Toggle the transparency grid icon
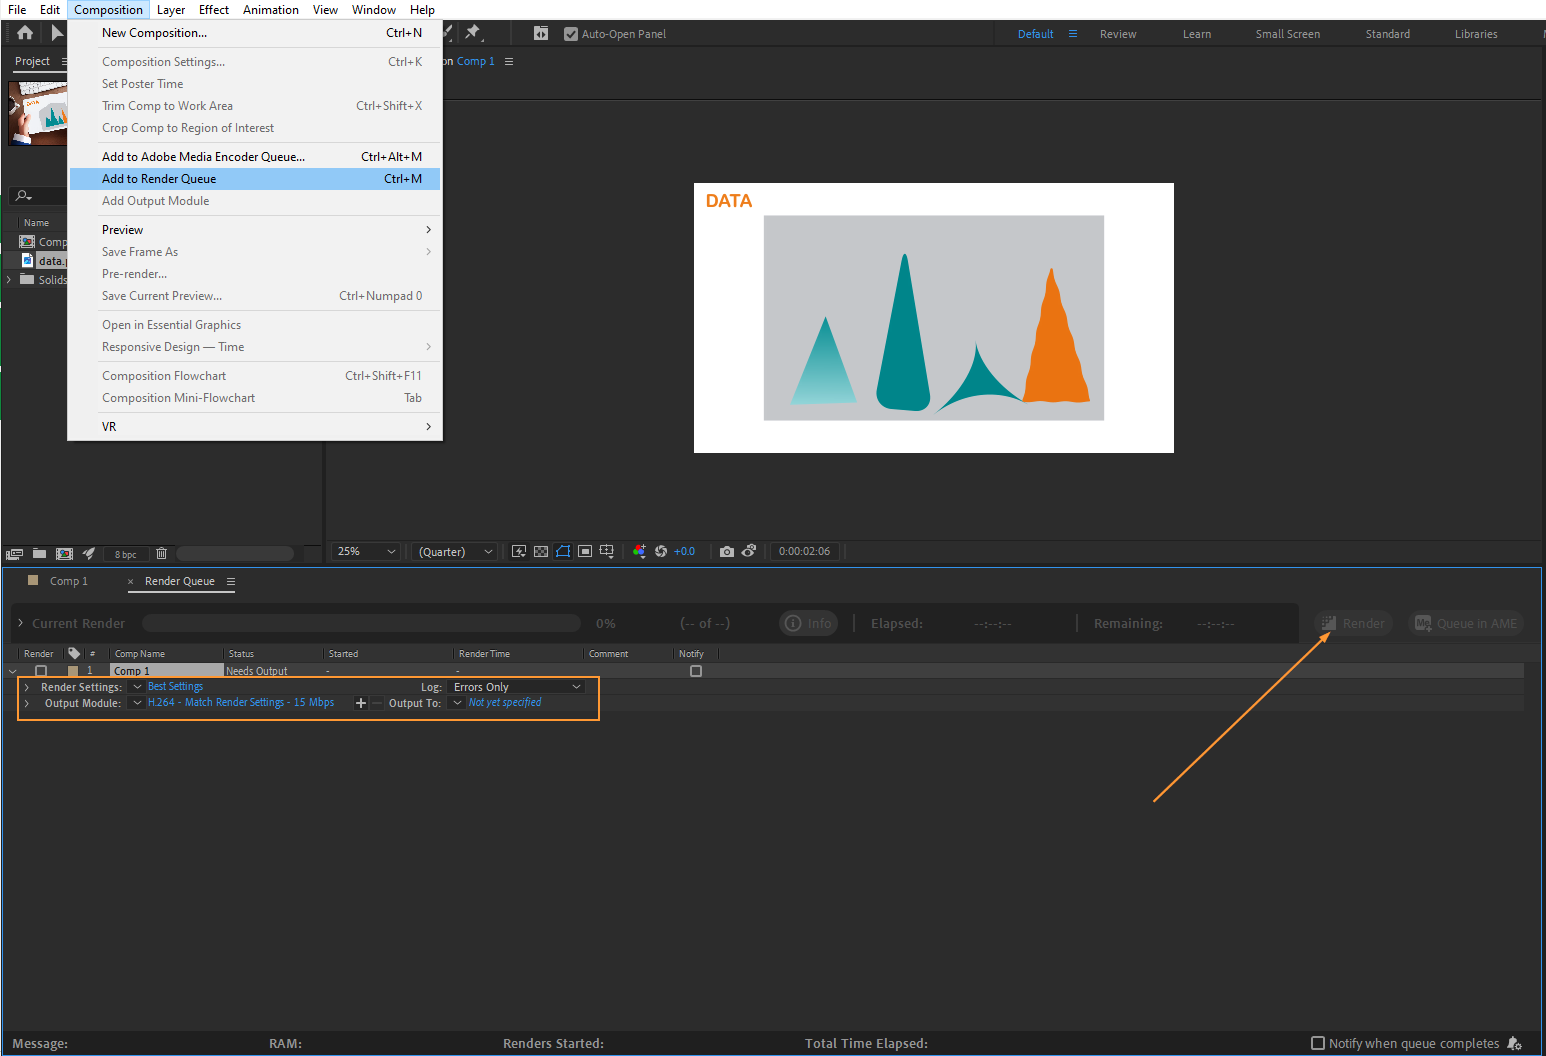 pos(541,551)
